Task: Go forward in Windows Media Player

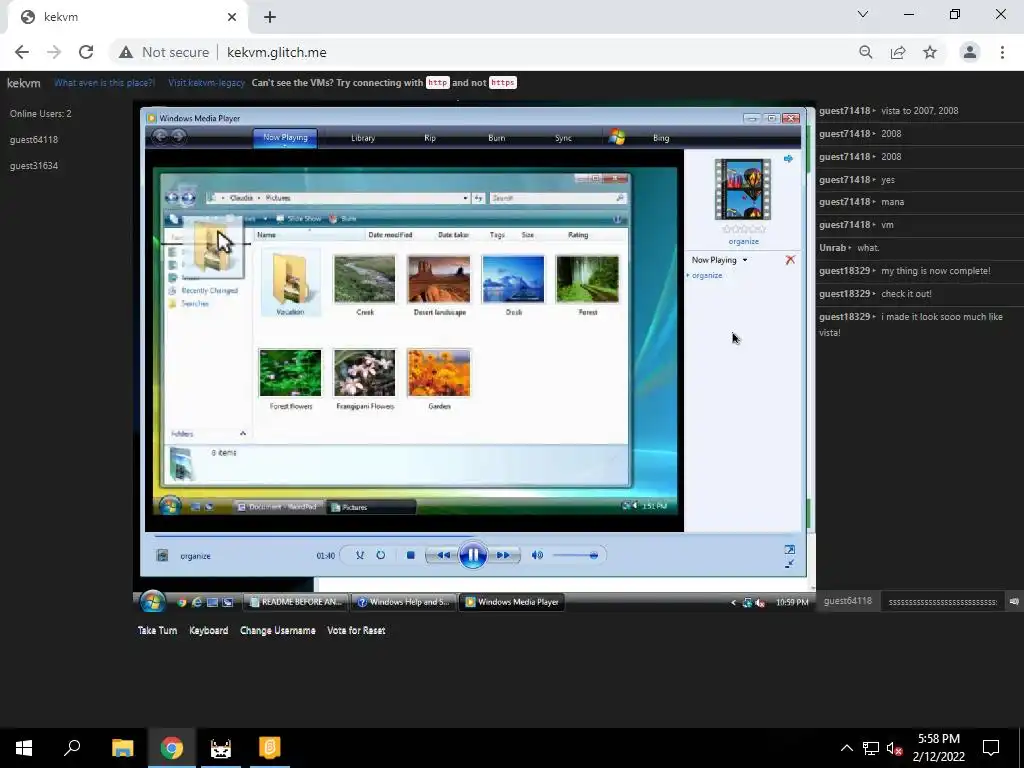Action: coord(178,136)
